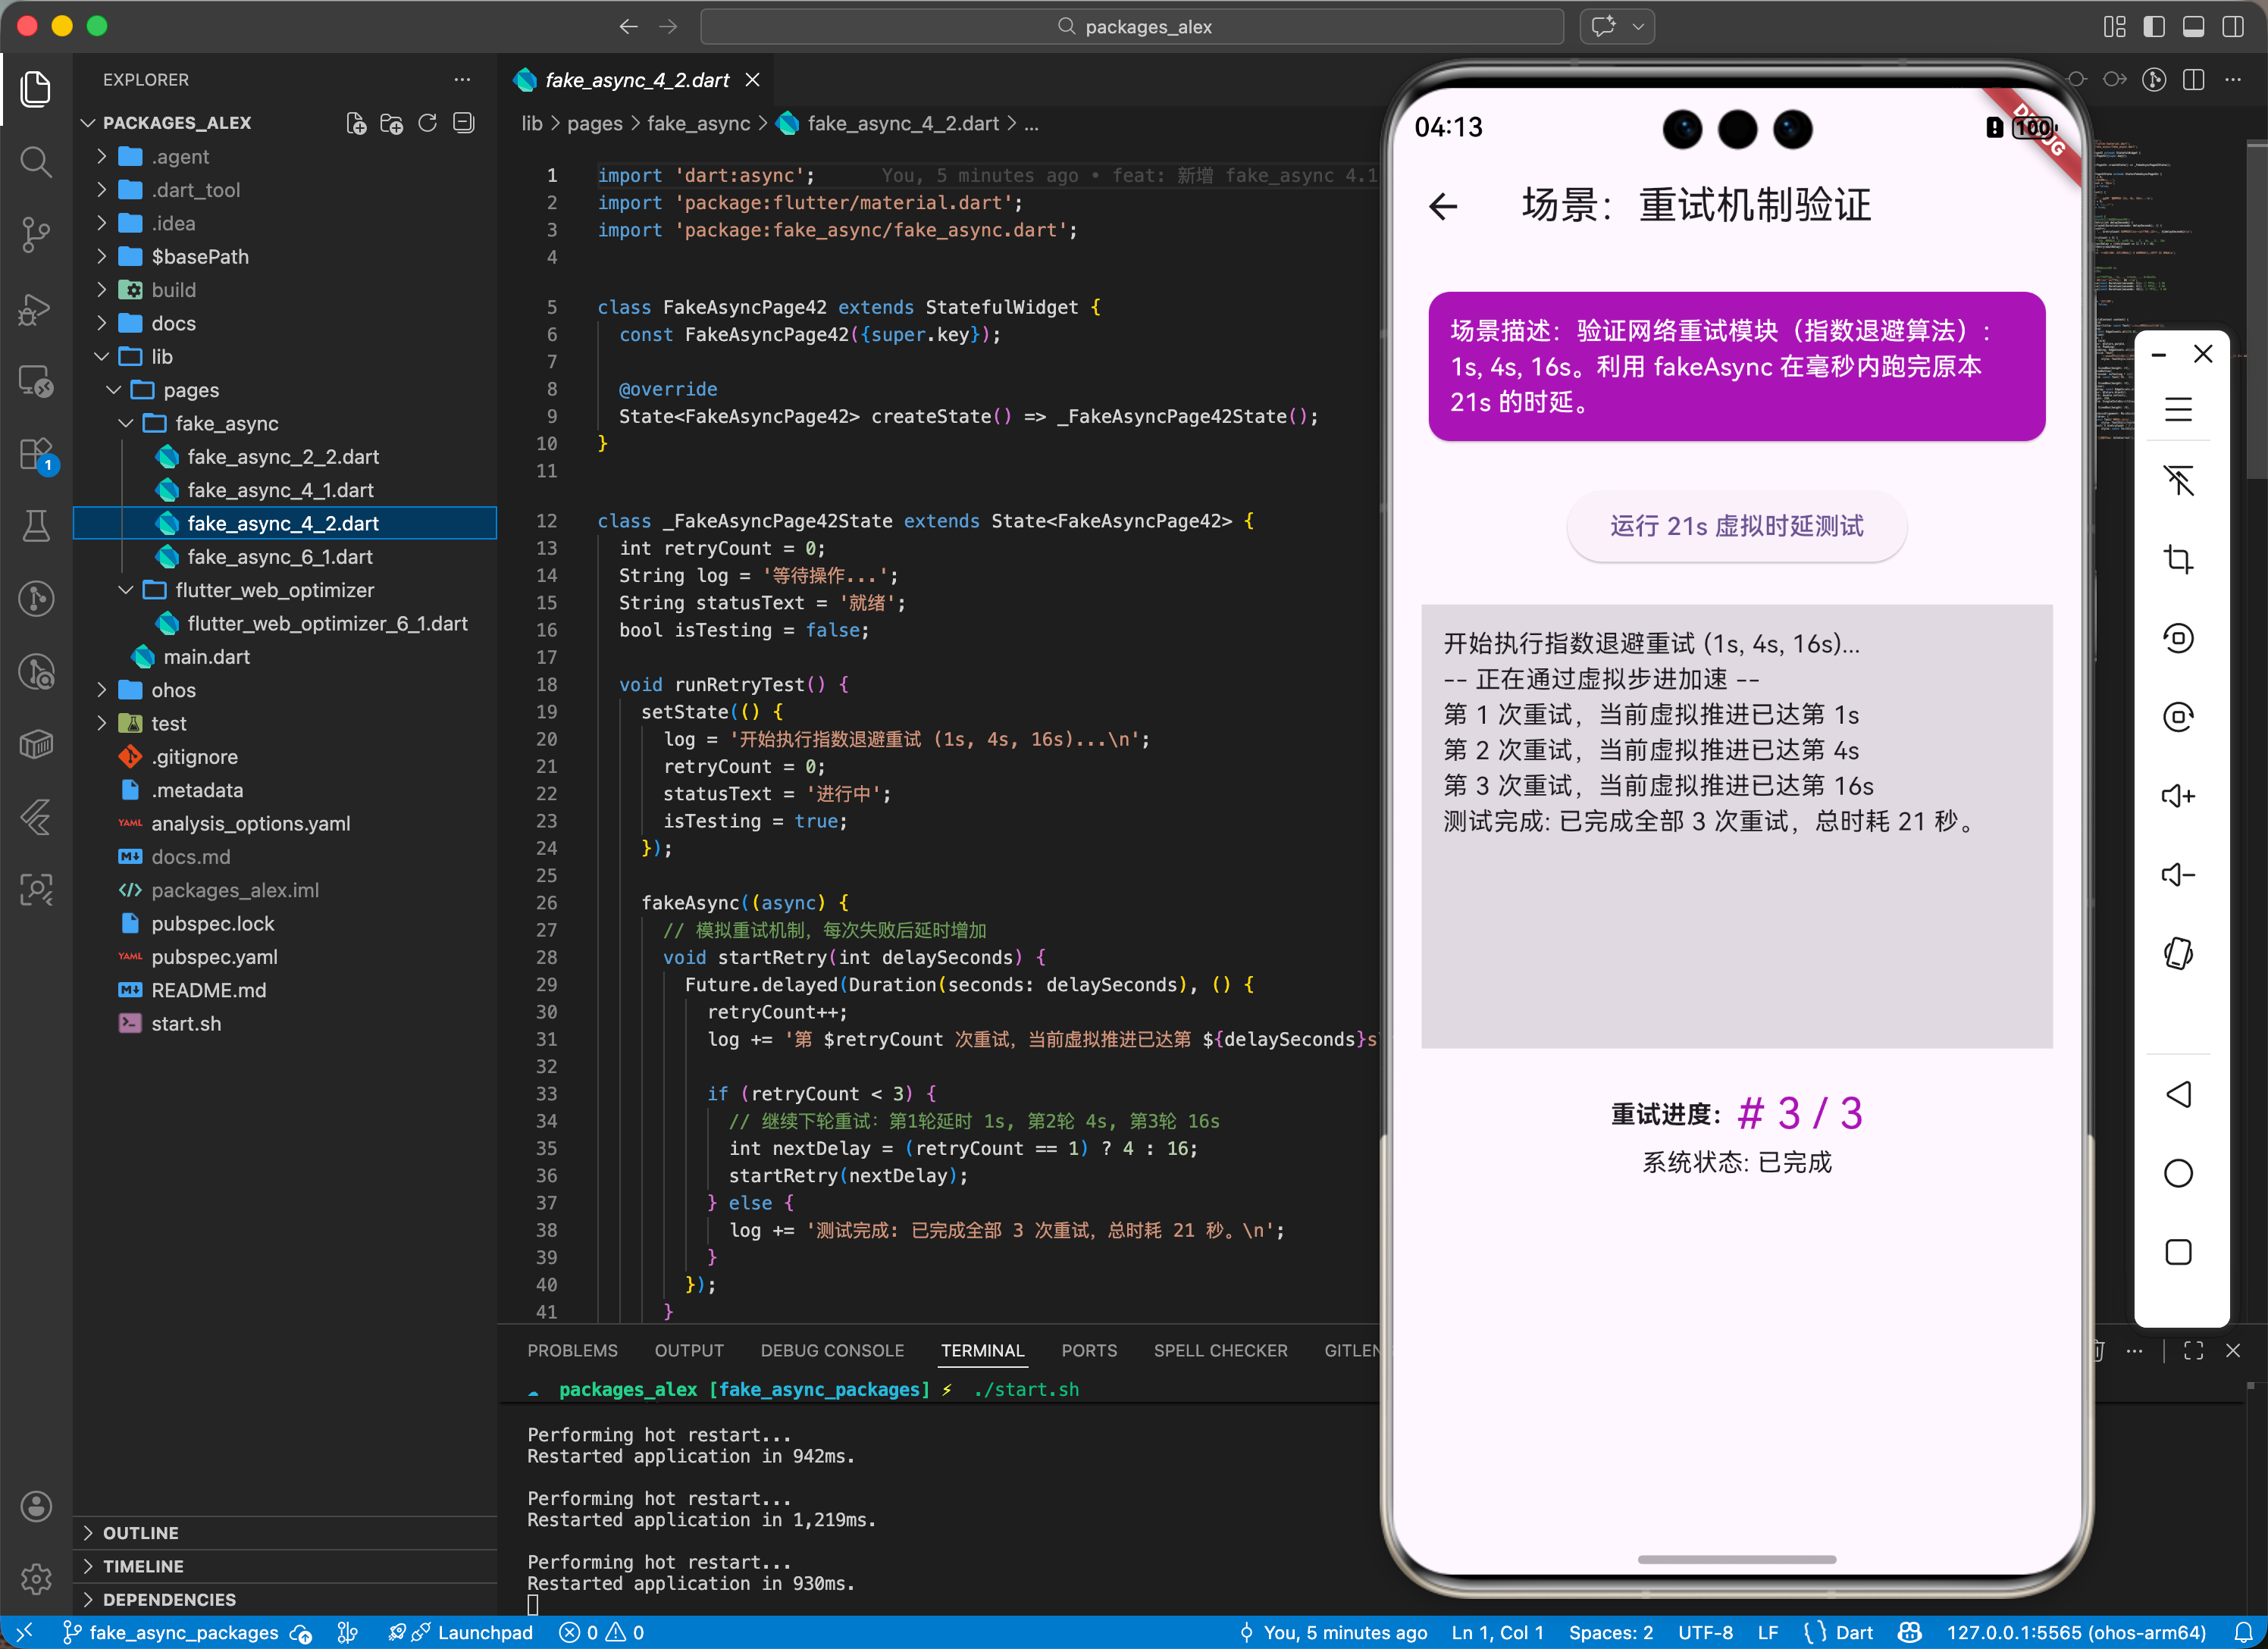Refresh the Explorer file tree
Viewport: 2268px width, 1649px height.
(428, 123)
